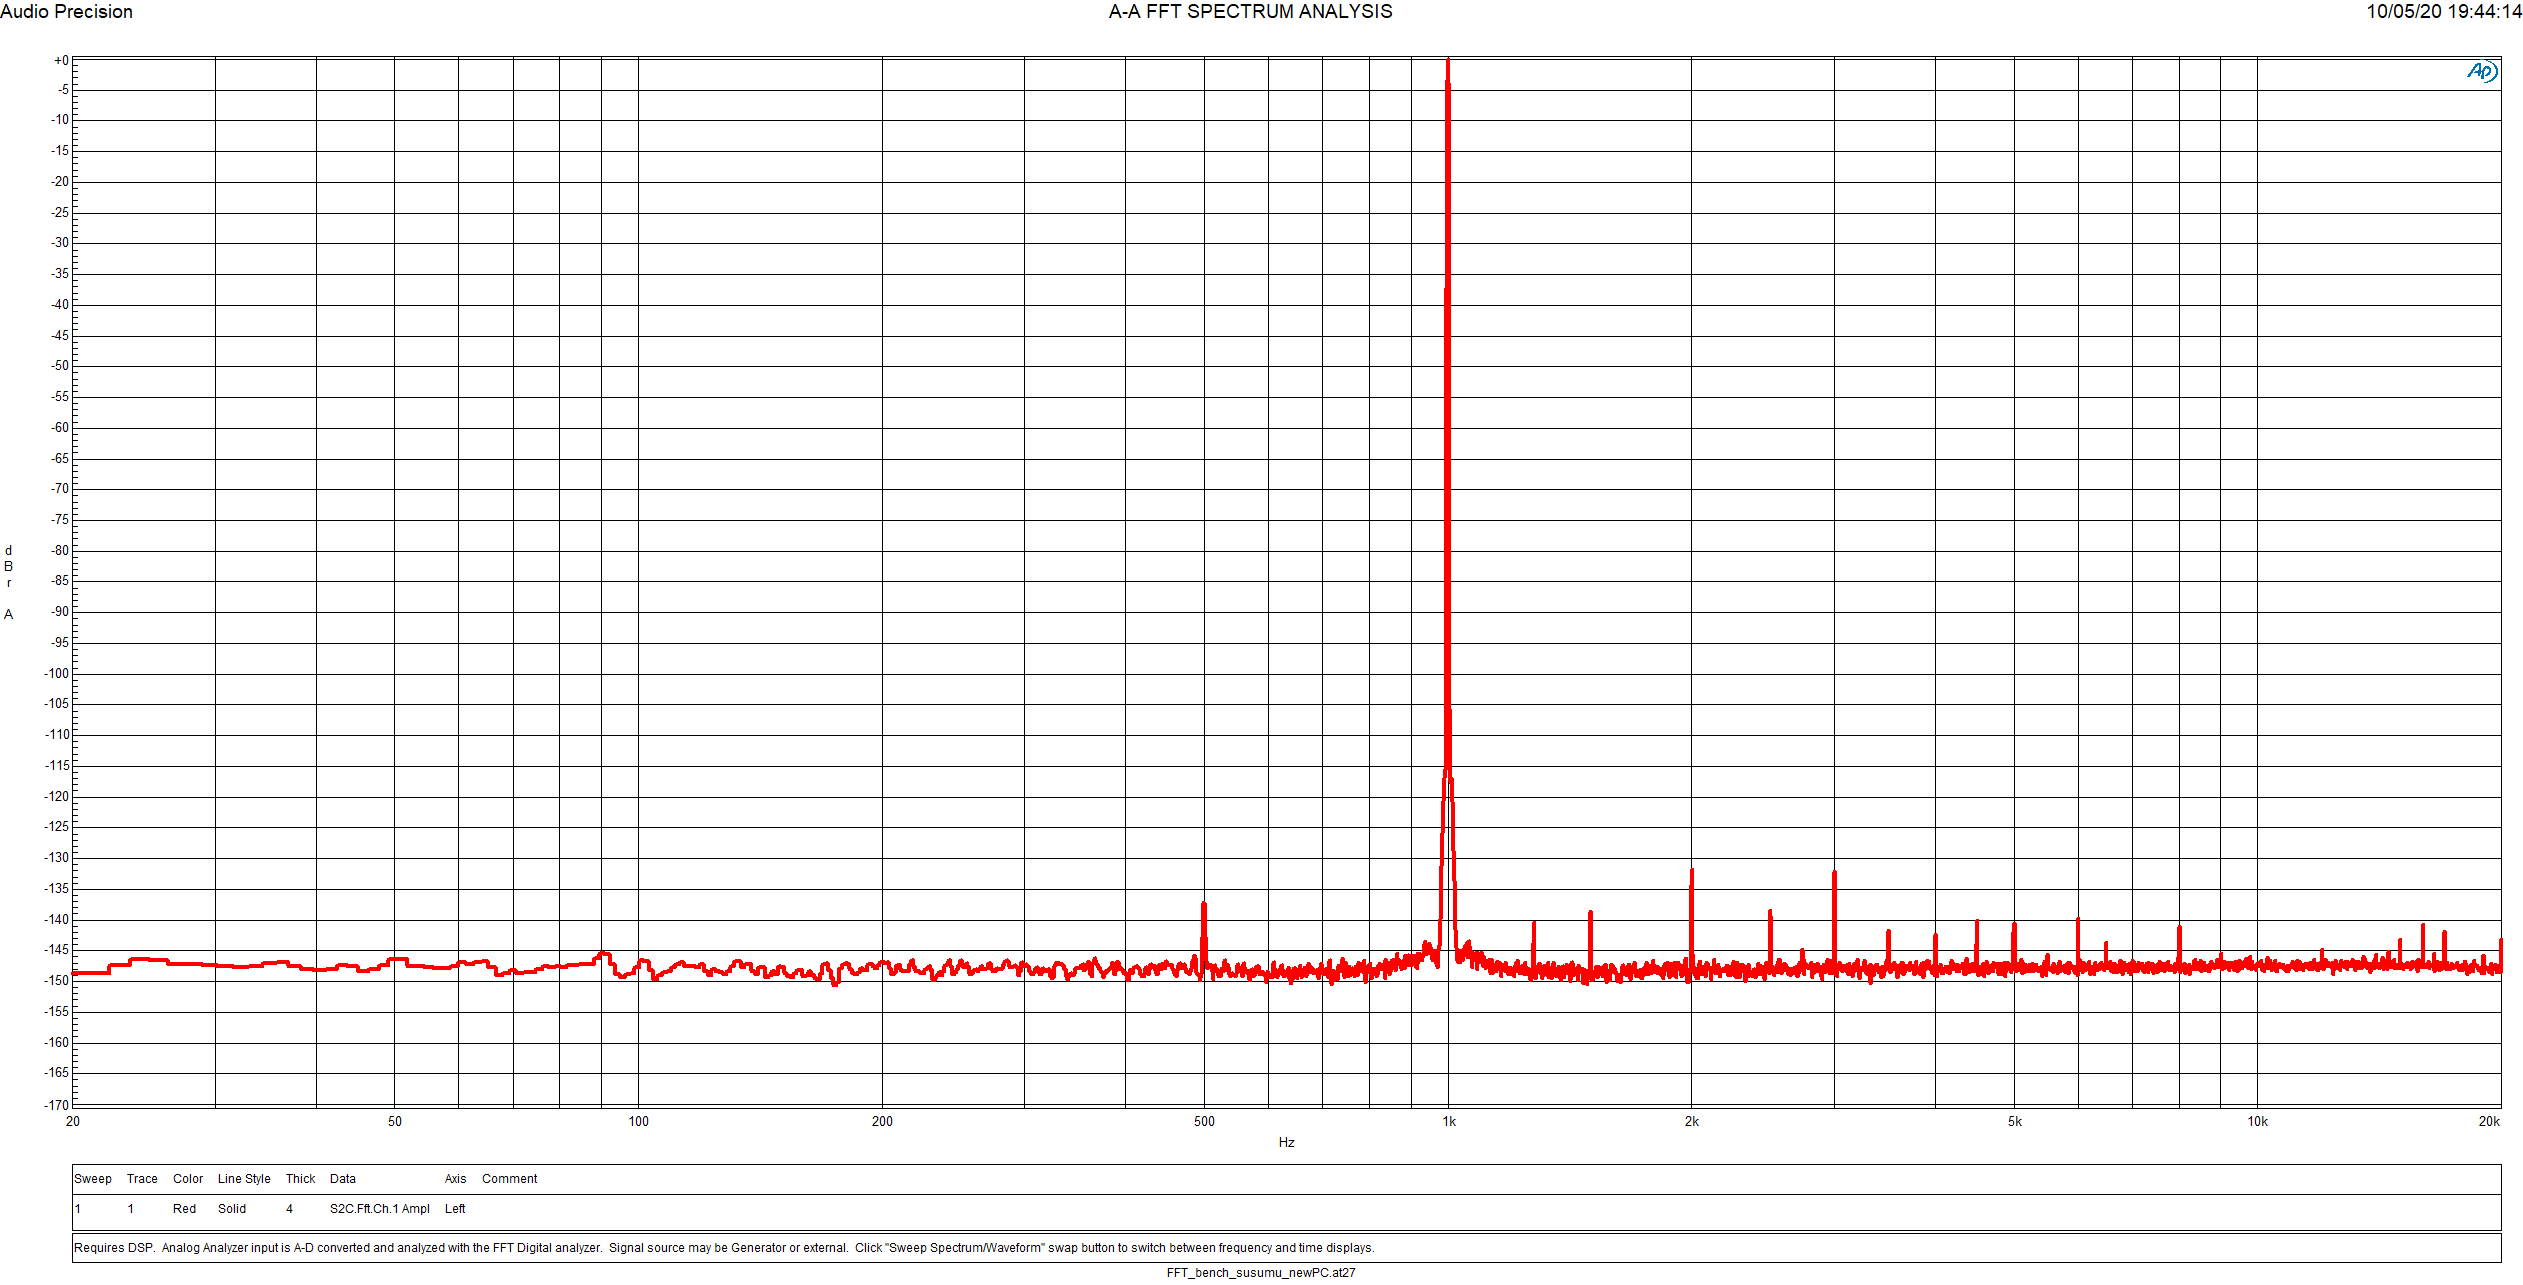The height and width of the screenshot is (1285, 2523).
Task: Click the 'Color' legend column header
Action: click(188, 1179)
